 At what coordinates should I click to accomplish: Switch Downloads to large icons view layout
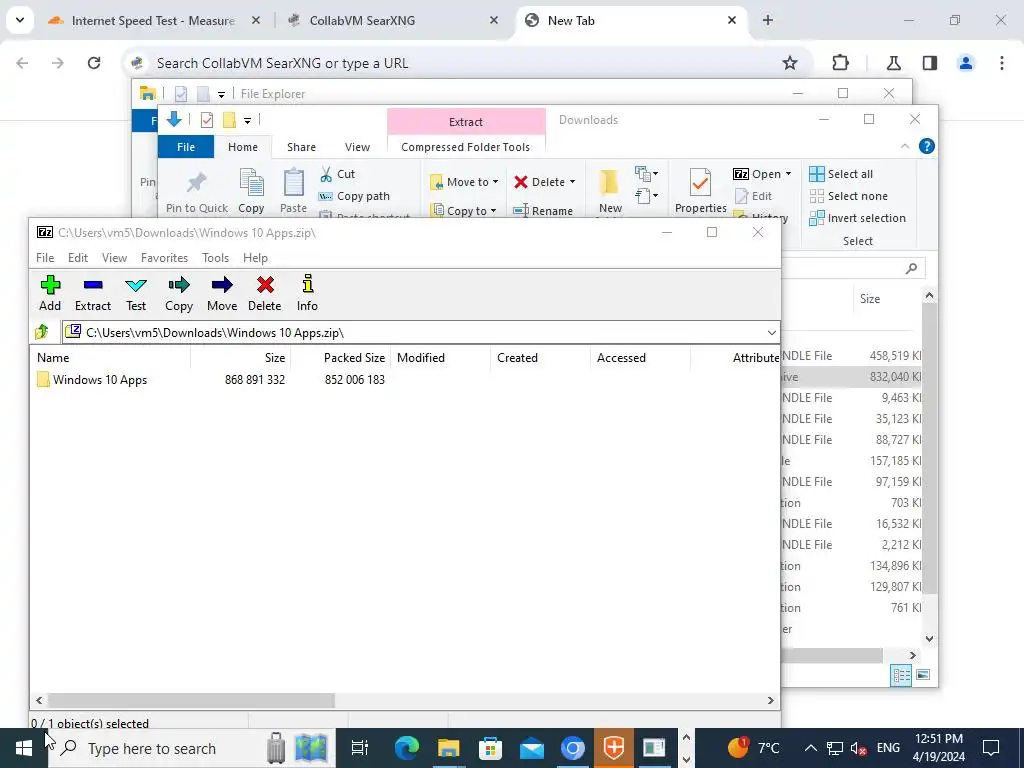pos(923,675)
